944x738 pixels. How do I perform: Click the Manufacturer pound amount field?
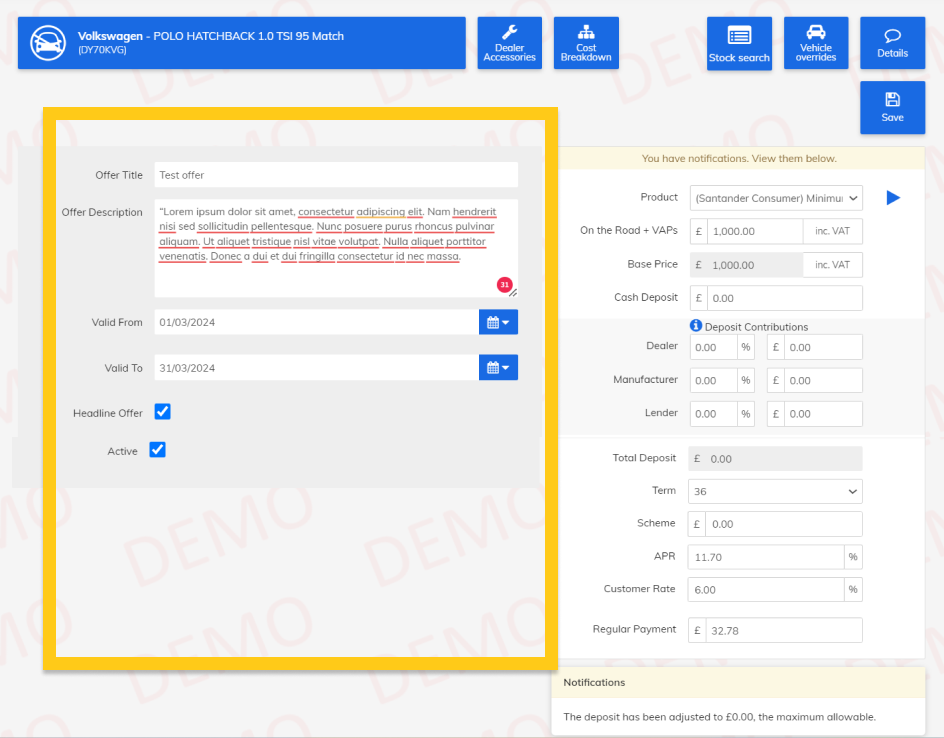[x=823, y=380]
